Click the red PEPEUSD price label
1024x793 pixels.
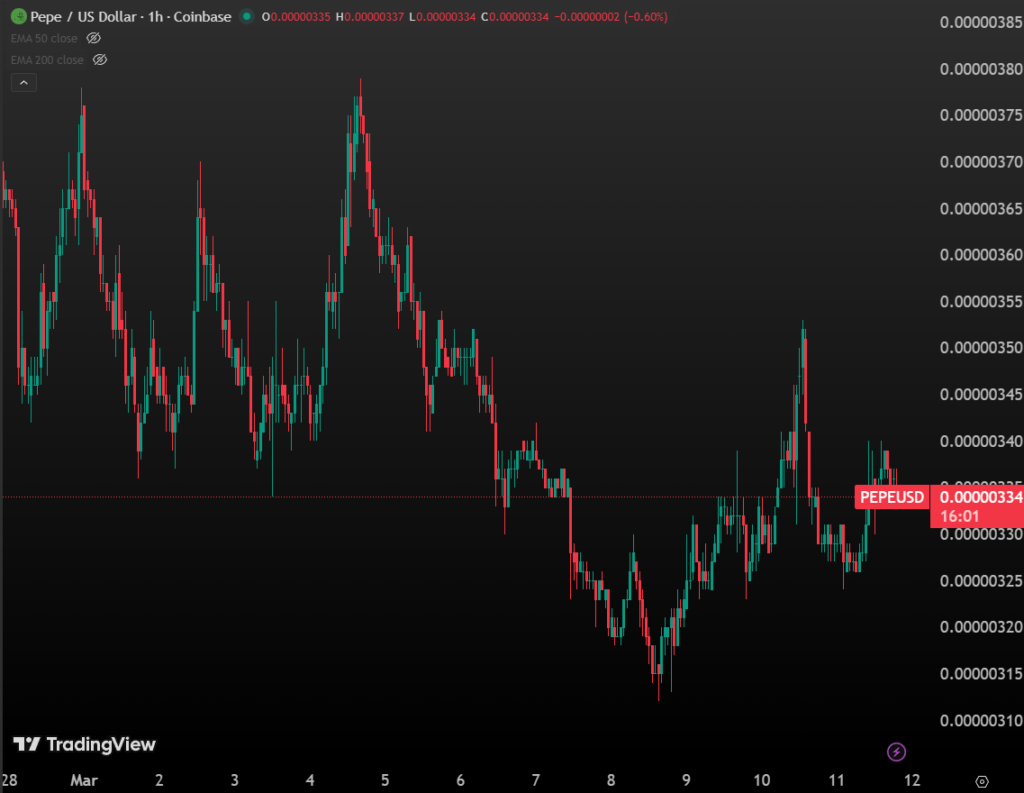tap(892, 497)
